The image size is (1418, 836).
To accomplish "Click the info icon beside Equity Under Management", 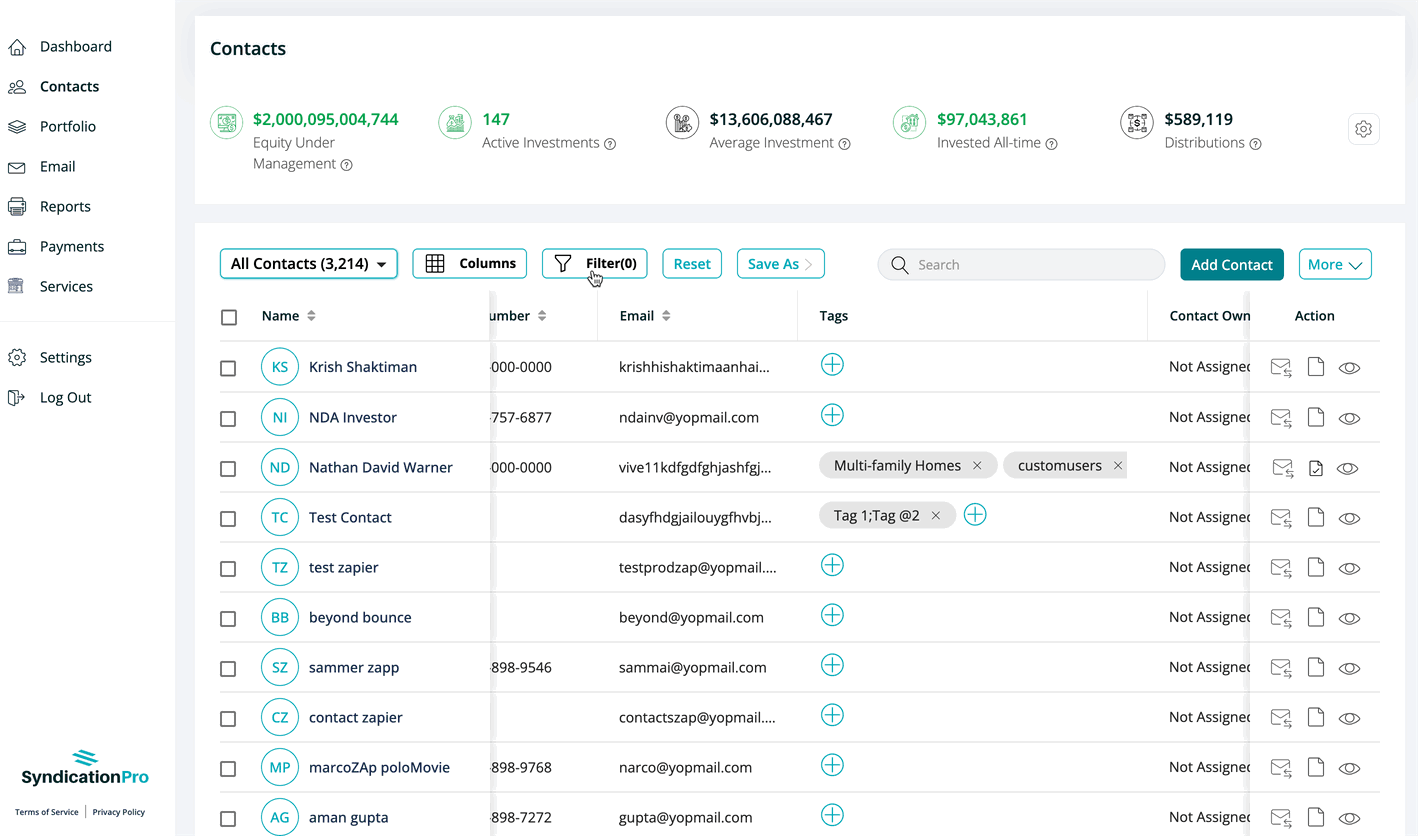I will (346, 165).
